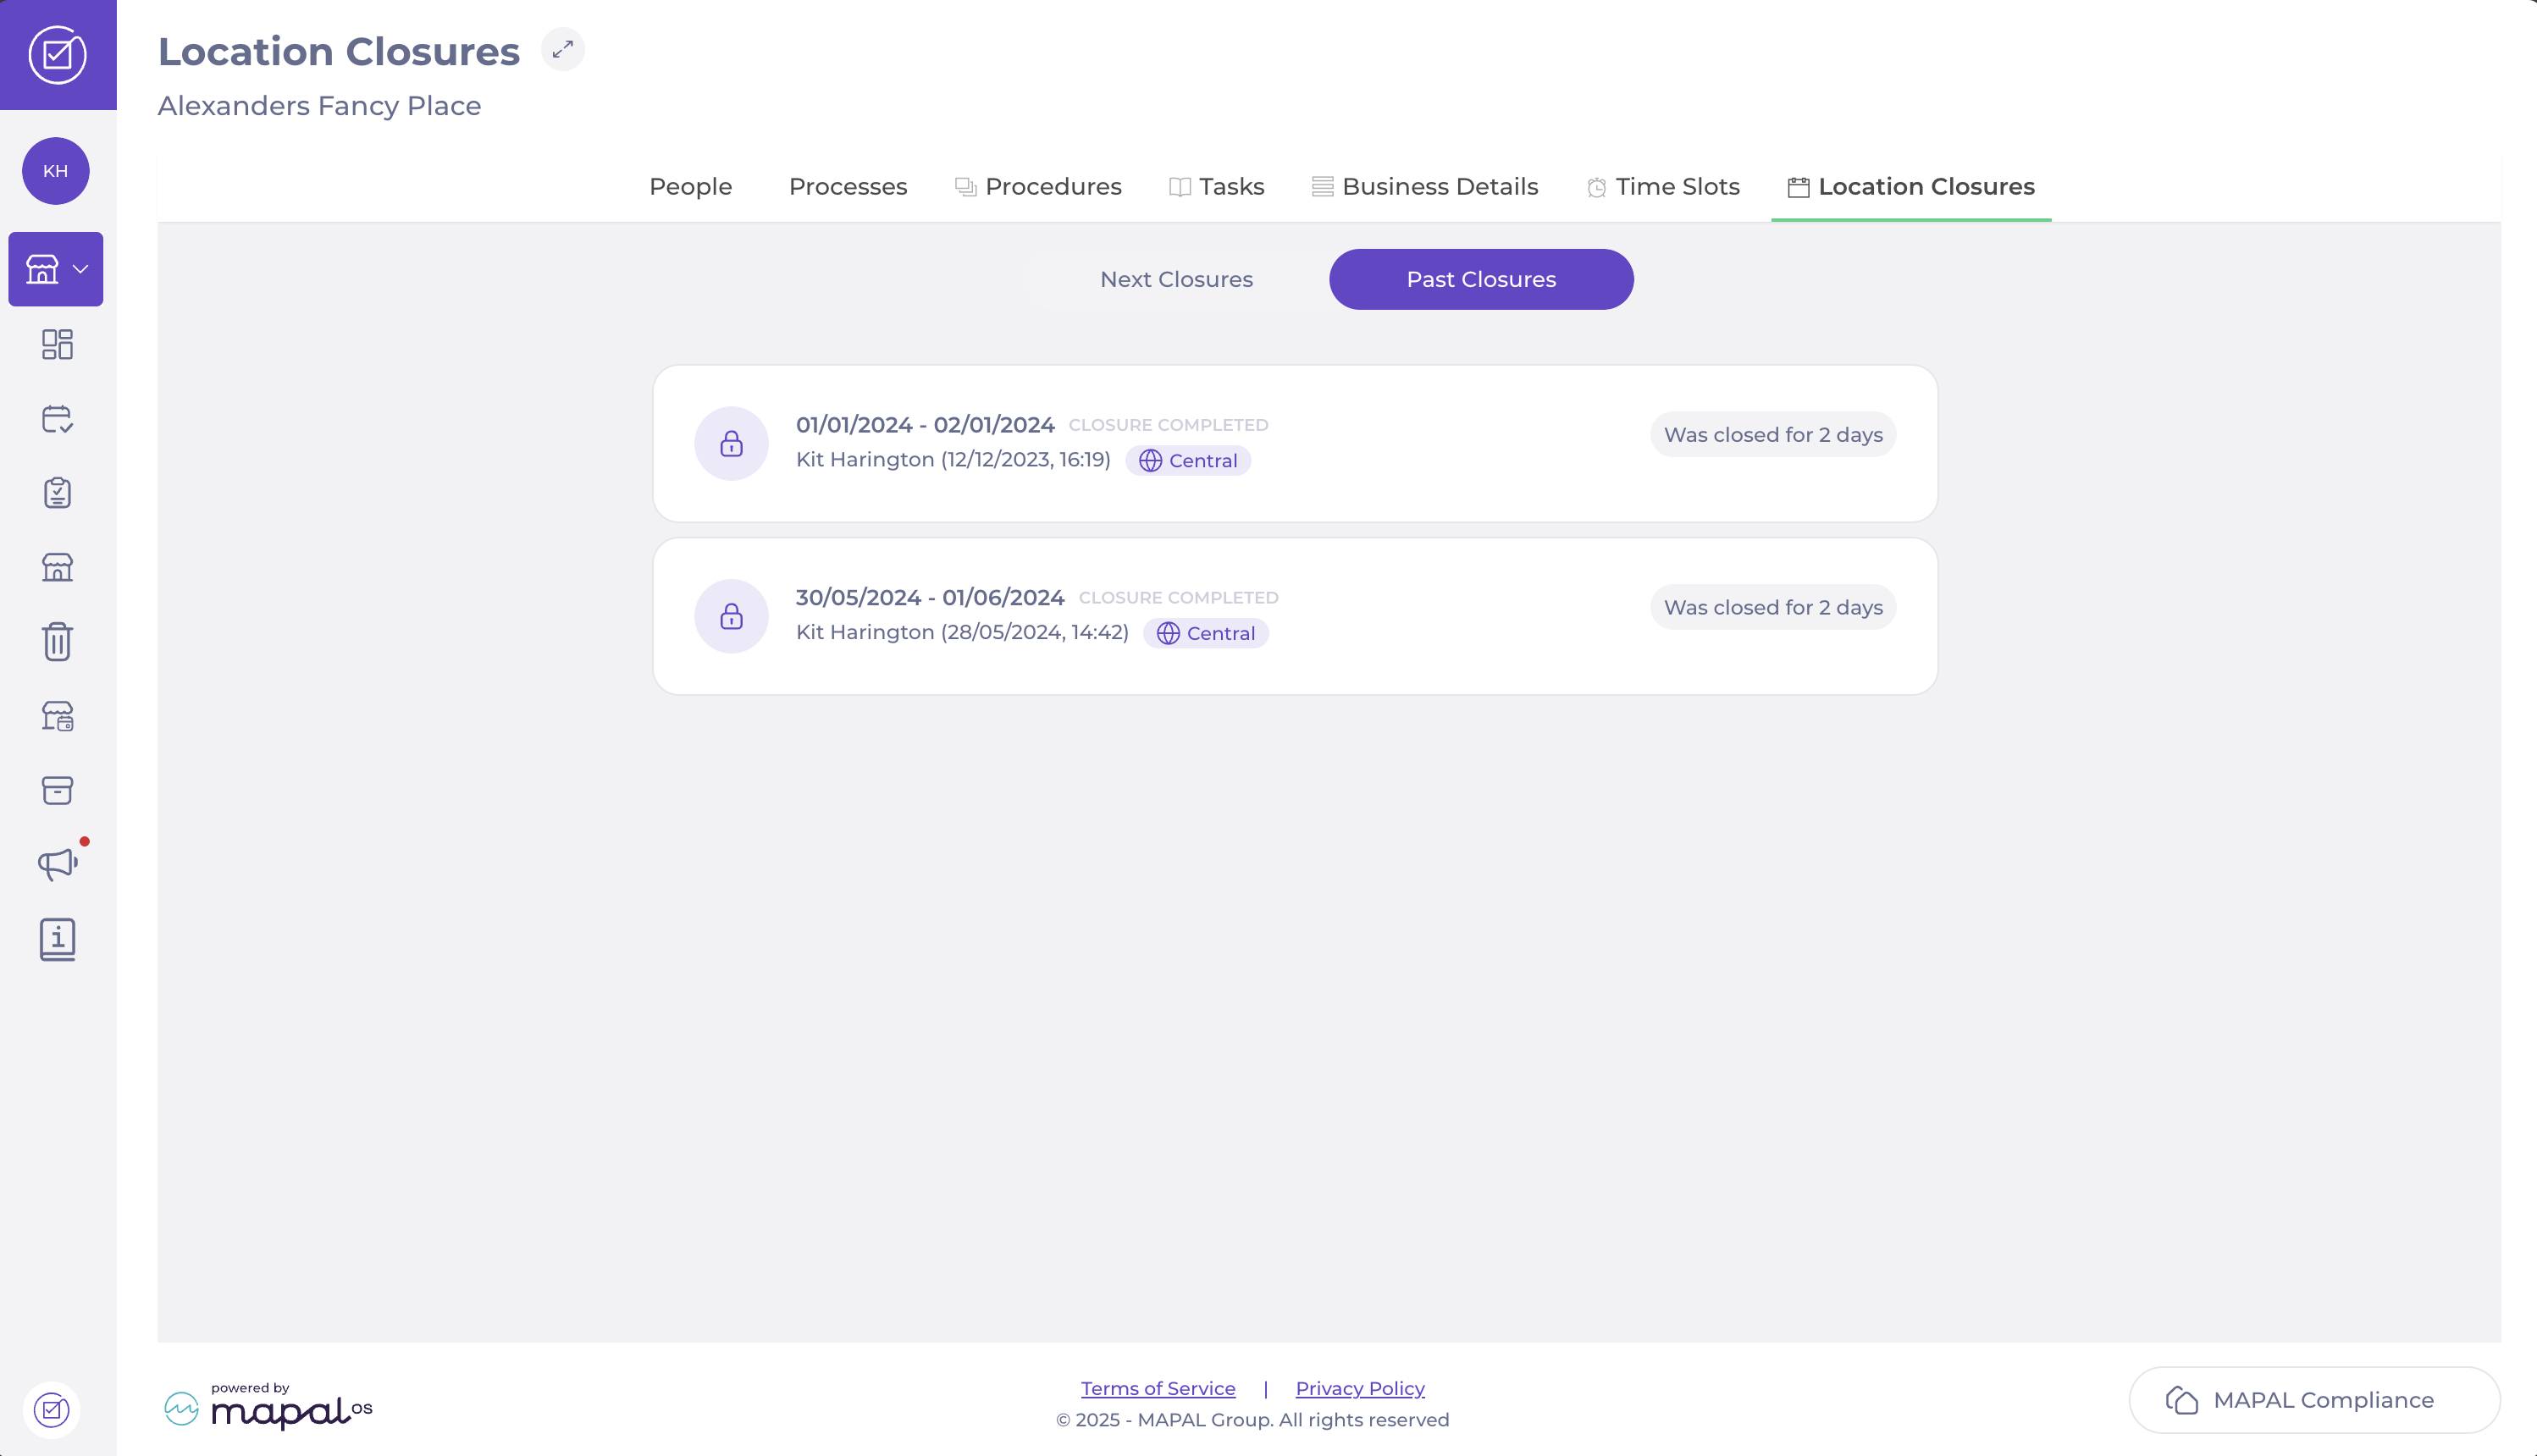Click the expand arrows next to Location Closures title
The width and height of the screenshot is (2537, 1456).
[x=563, y=49]
